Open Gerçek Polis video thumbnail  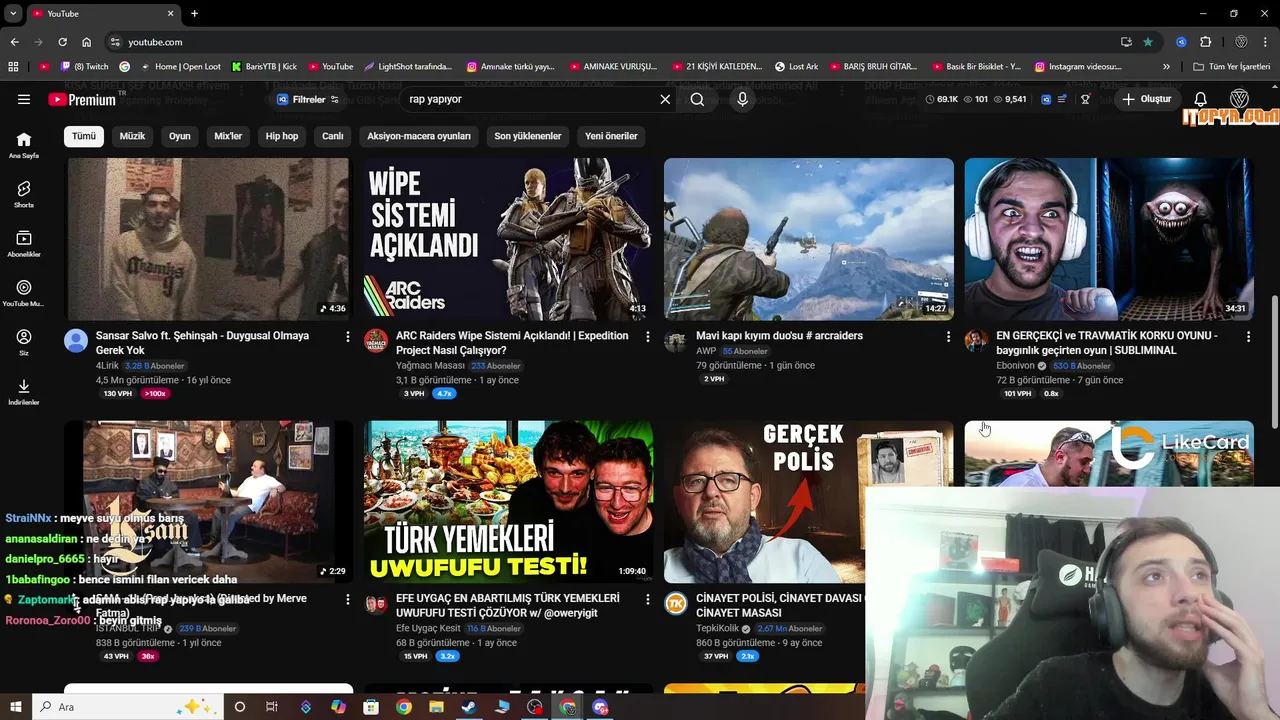[x=764, y=501]
